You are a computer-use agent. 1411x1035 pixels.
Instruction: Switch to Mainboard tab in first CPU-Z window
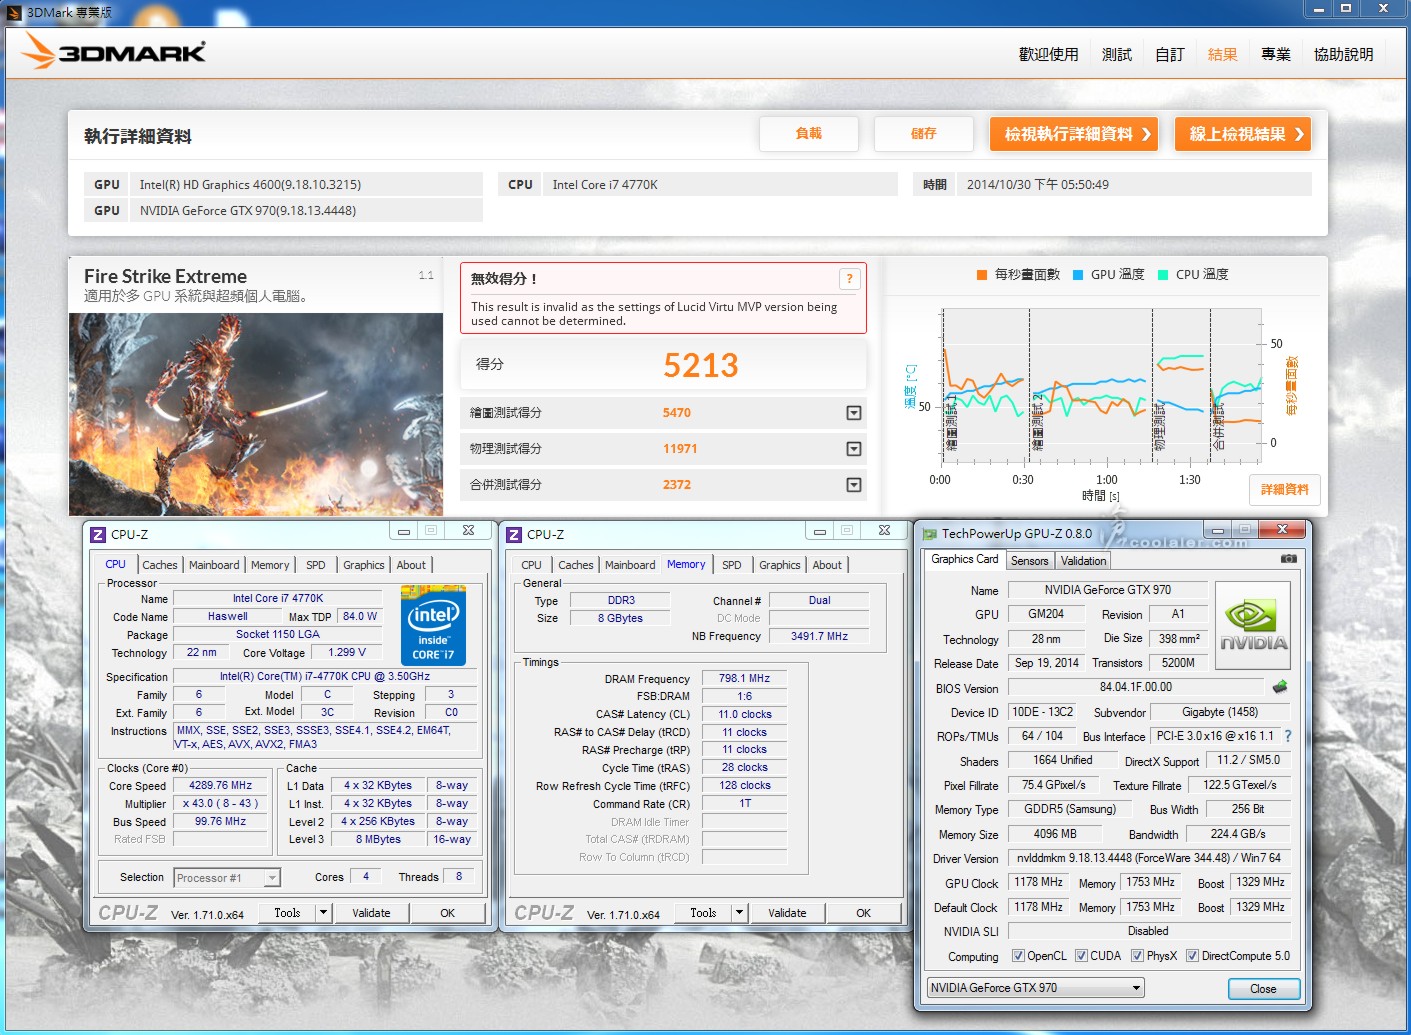click(214, 565)
